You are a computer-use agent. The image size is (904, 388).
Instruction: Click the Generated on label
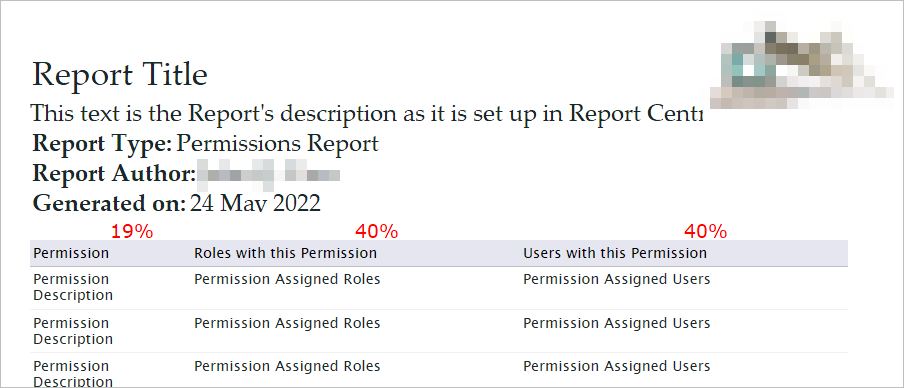point(110,203)
